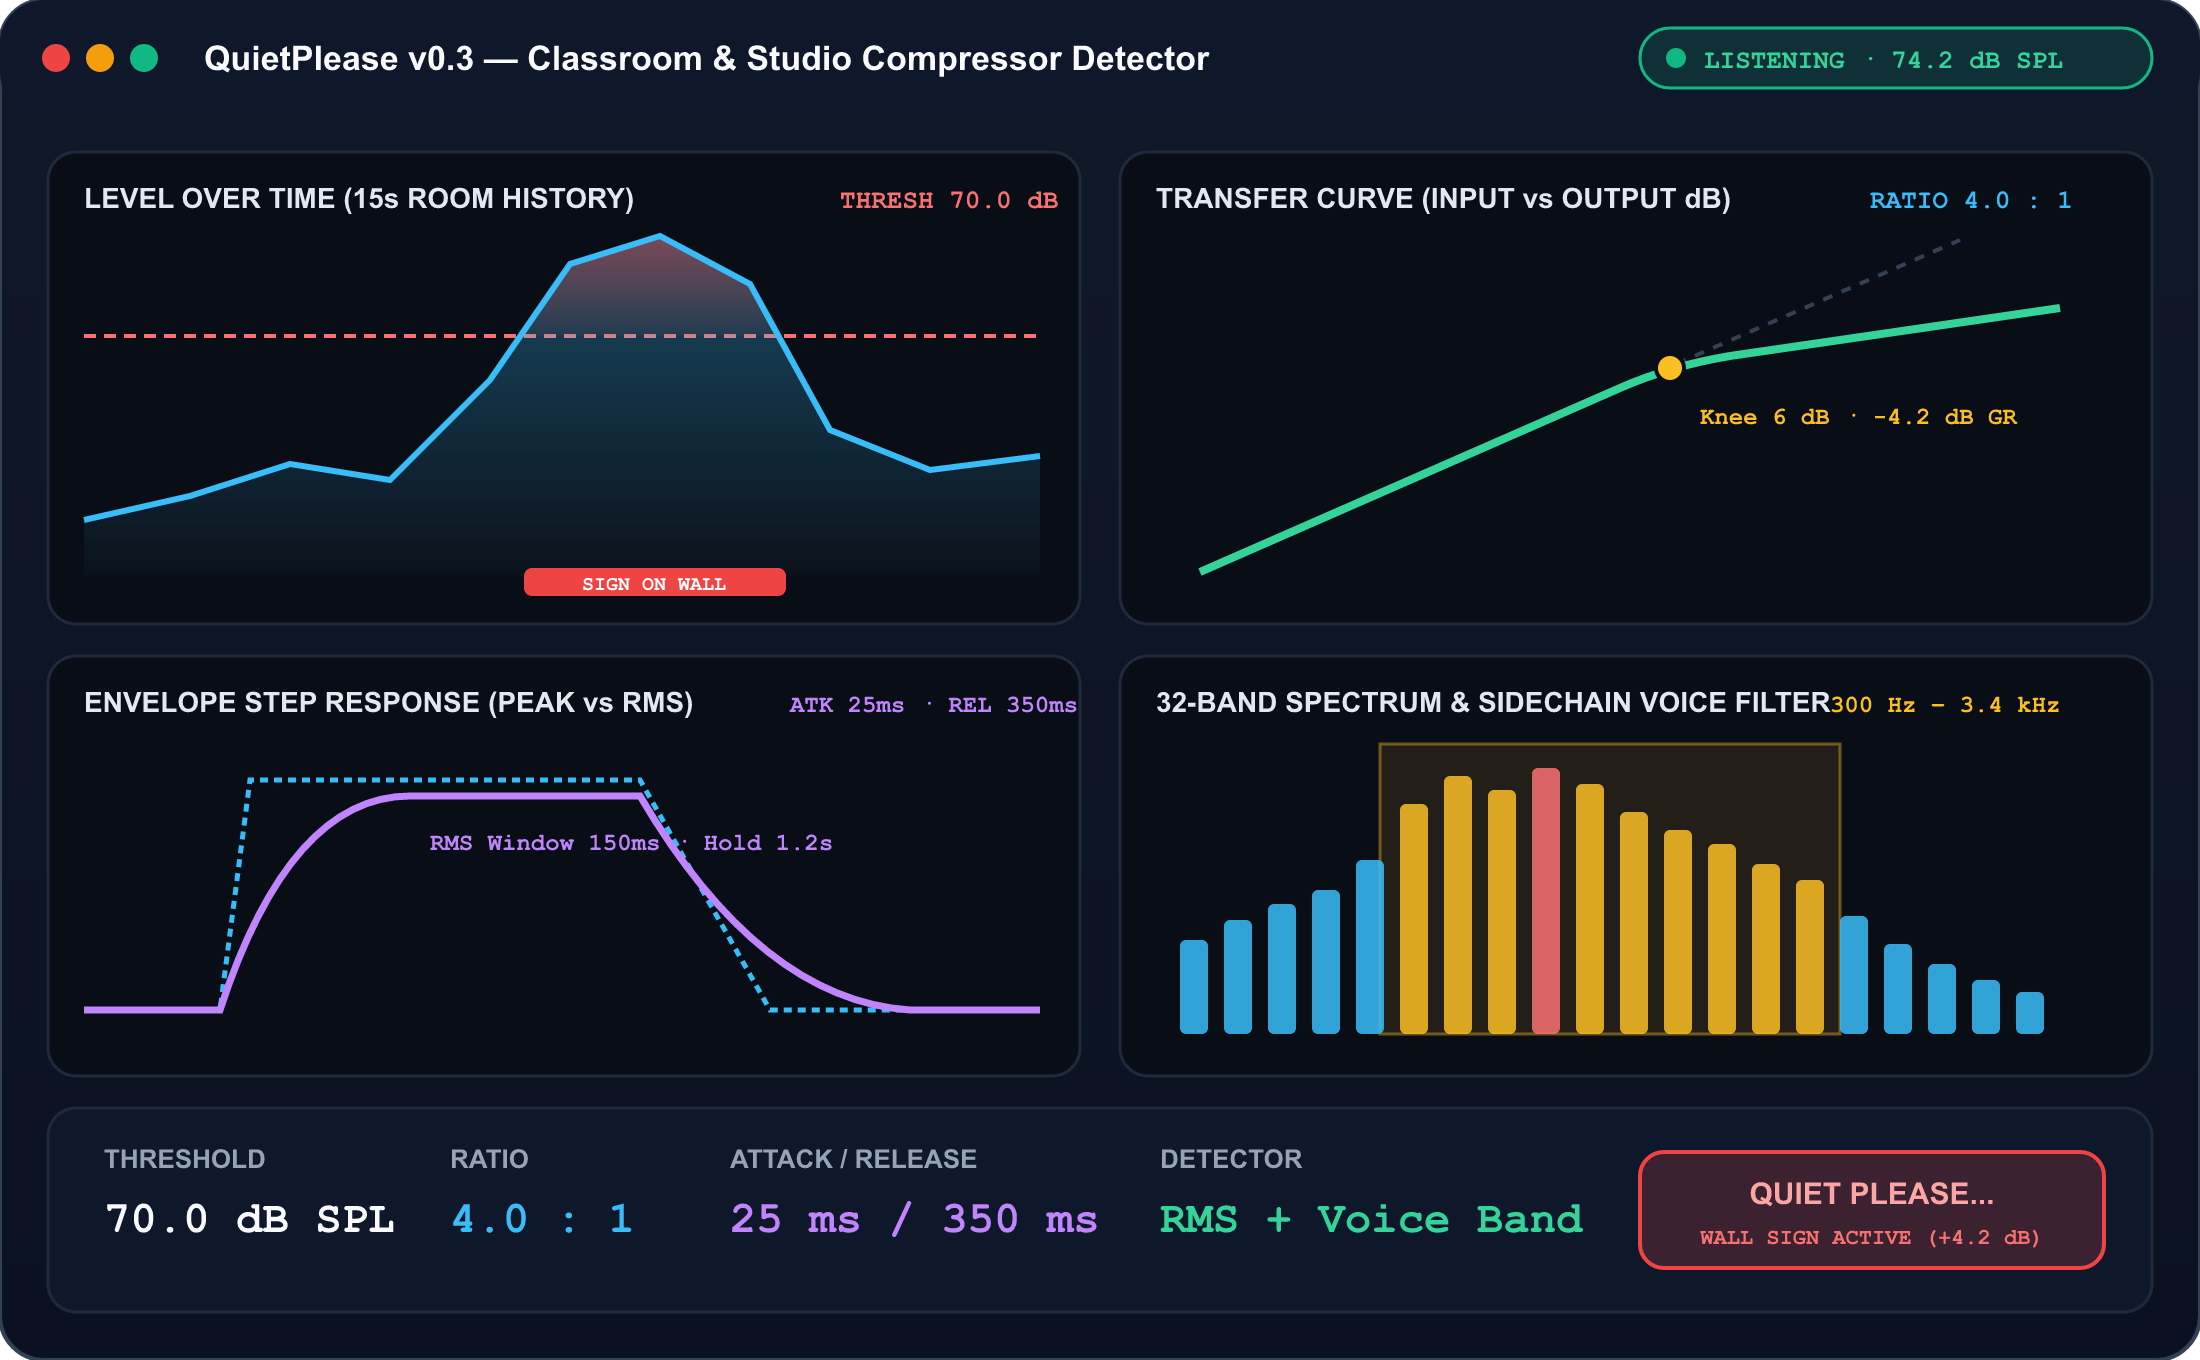Click the 32-BAND SPECTRUM panel title
Screen dimensions: 2200x1360
pyautogui.click(x=1493, y=703)
